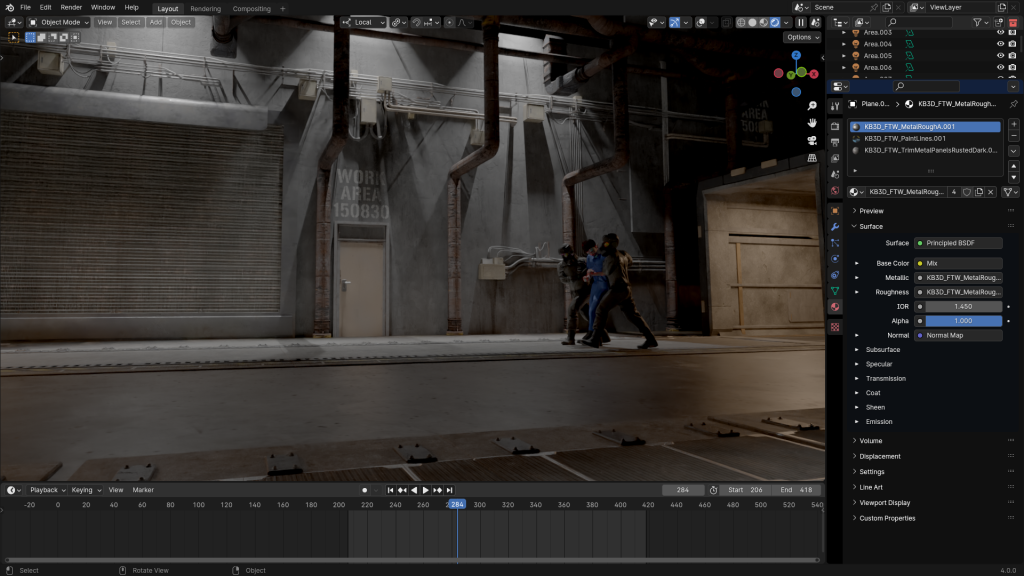The image size is (1024, 576).
Task: Hide Area.003 with its eye icon
Action: point(1000,32)
